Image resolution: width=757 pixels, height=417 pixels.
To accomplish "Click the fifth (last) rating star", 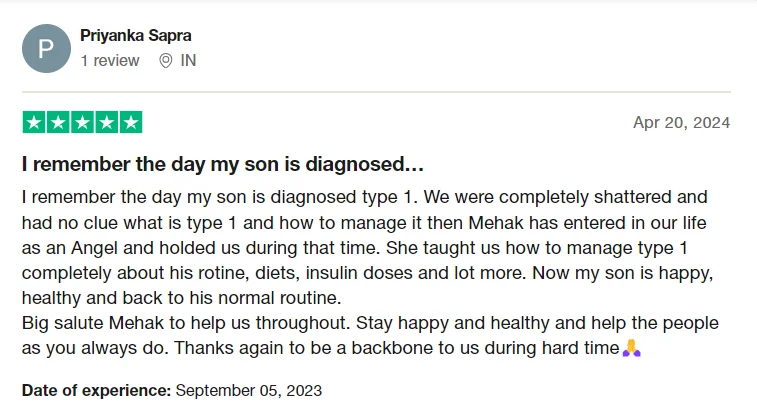I will (x=130, y=123).
